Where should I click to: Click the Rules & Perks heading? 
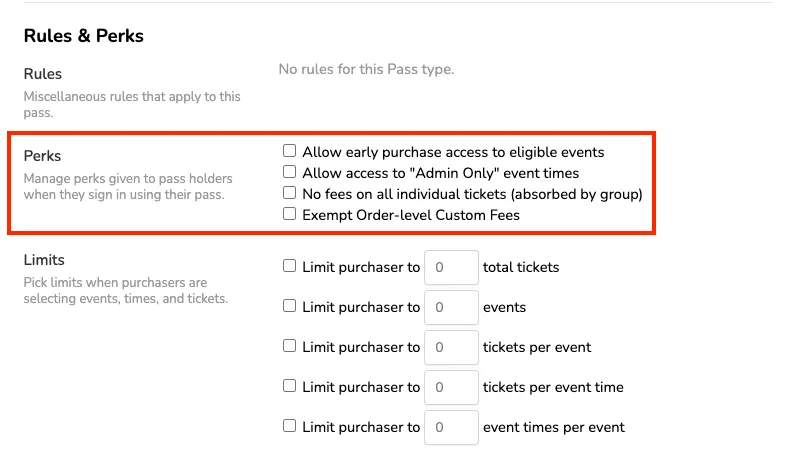coord(84,36)
